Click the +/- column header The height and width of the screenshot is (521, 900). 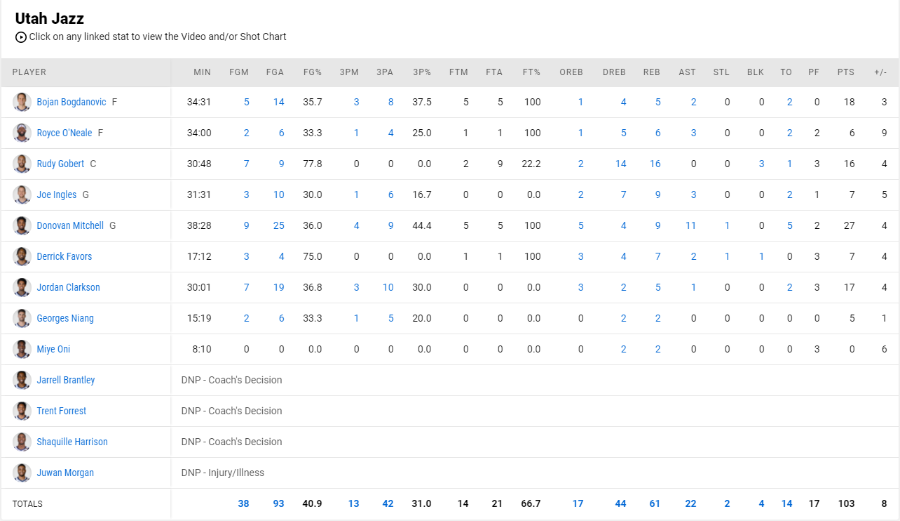click(x=880, y=72)
